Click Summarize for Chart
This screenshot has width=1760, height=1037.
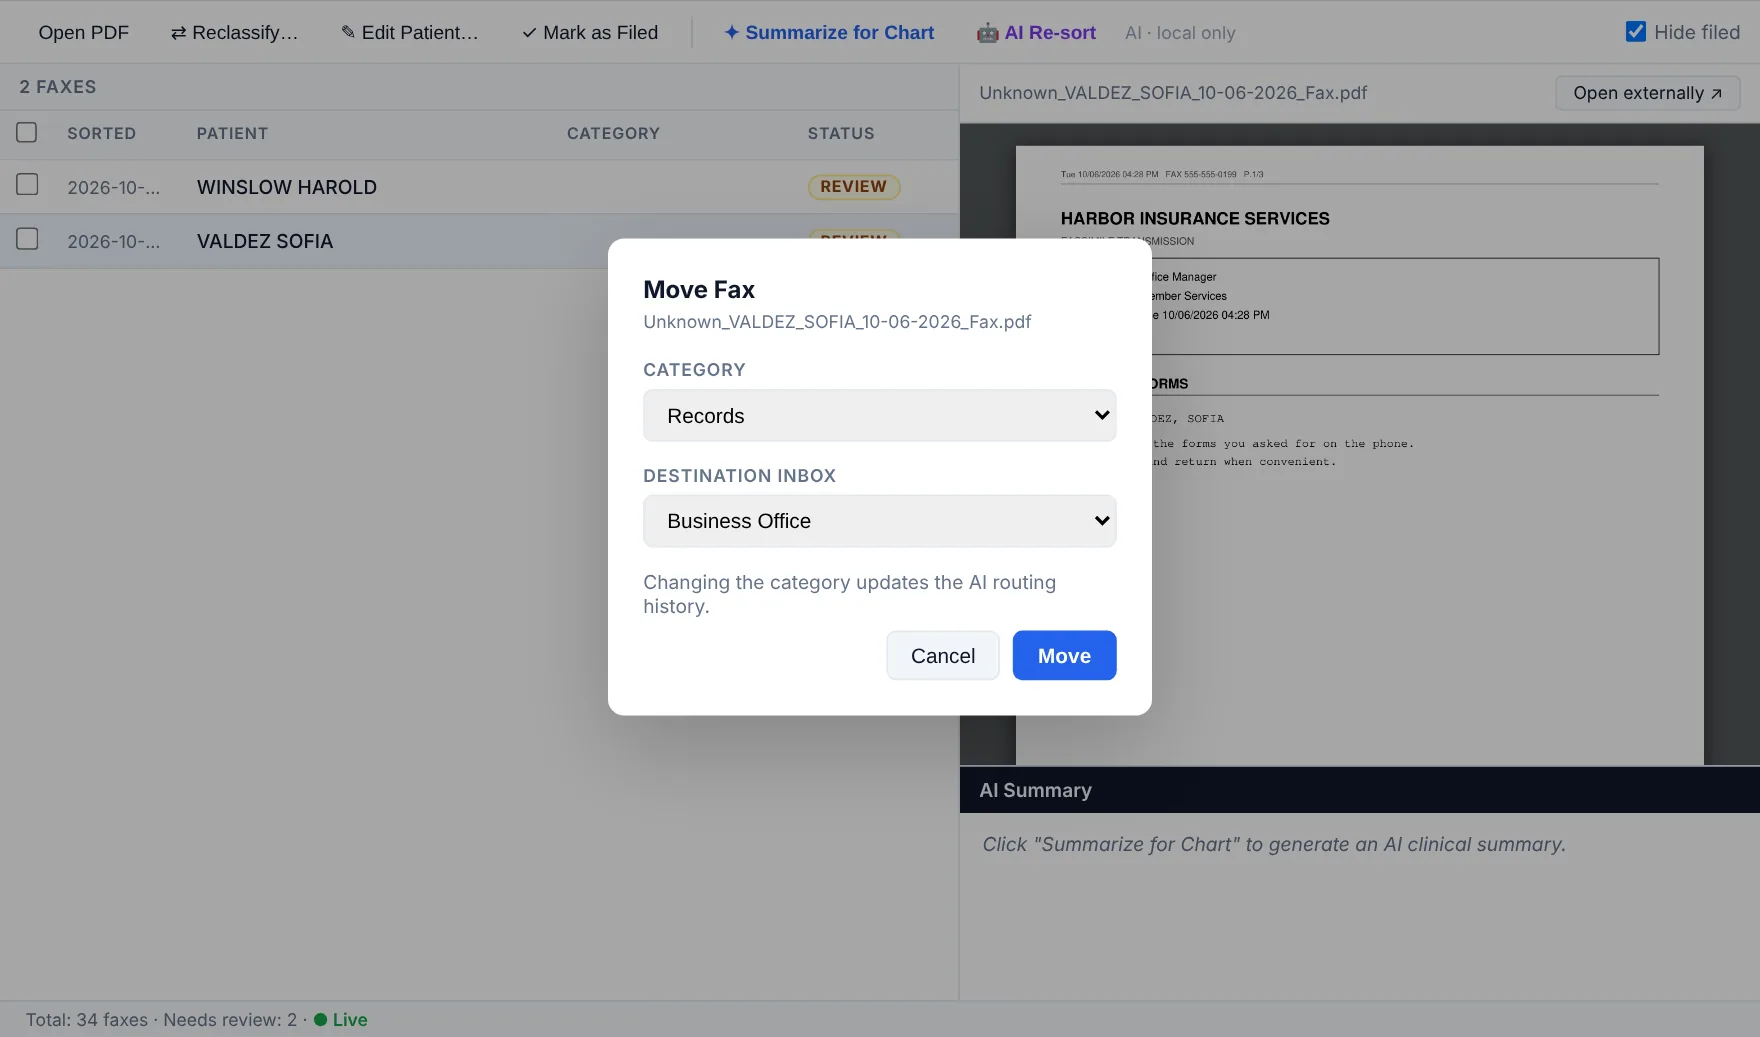click(x=829, y=32)
